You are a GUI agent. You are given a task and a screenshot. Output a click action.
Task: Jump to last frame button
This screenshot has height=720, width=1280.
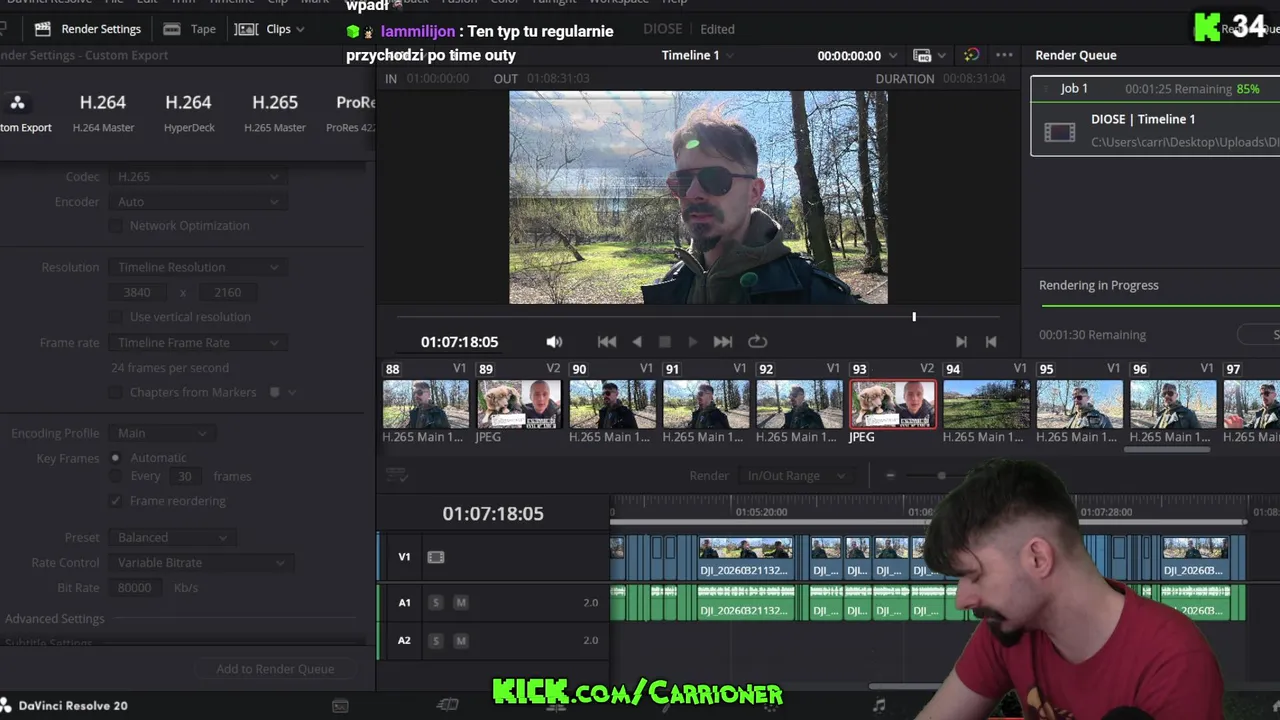[723, 342]
